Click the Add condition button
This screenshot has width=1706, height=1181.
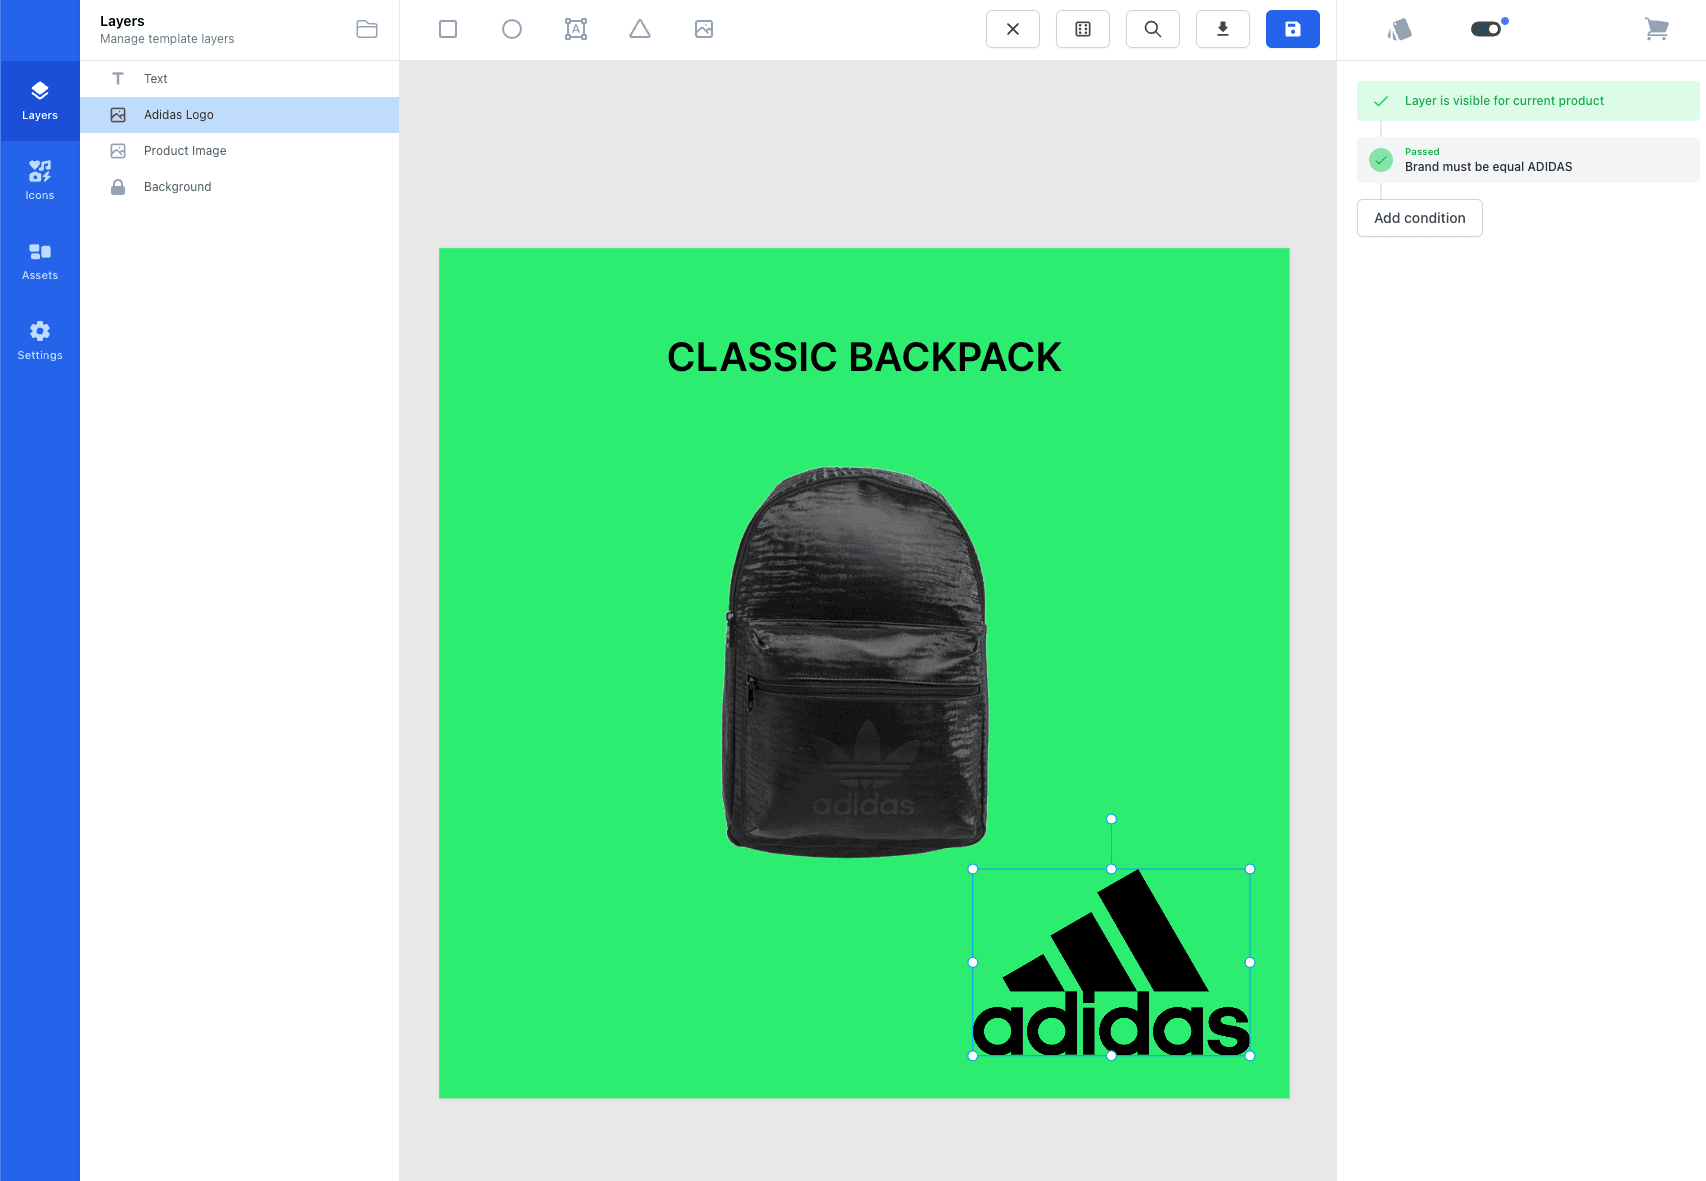[x=1419, y=218]
